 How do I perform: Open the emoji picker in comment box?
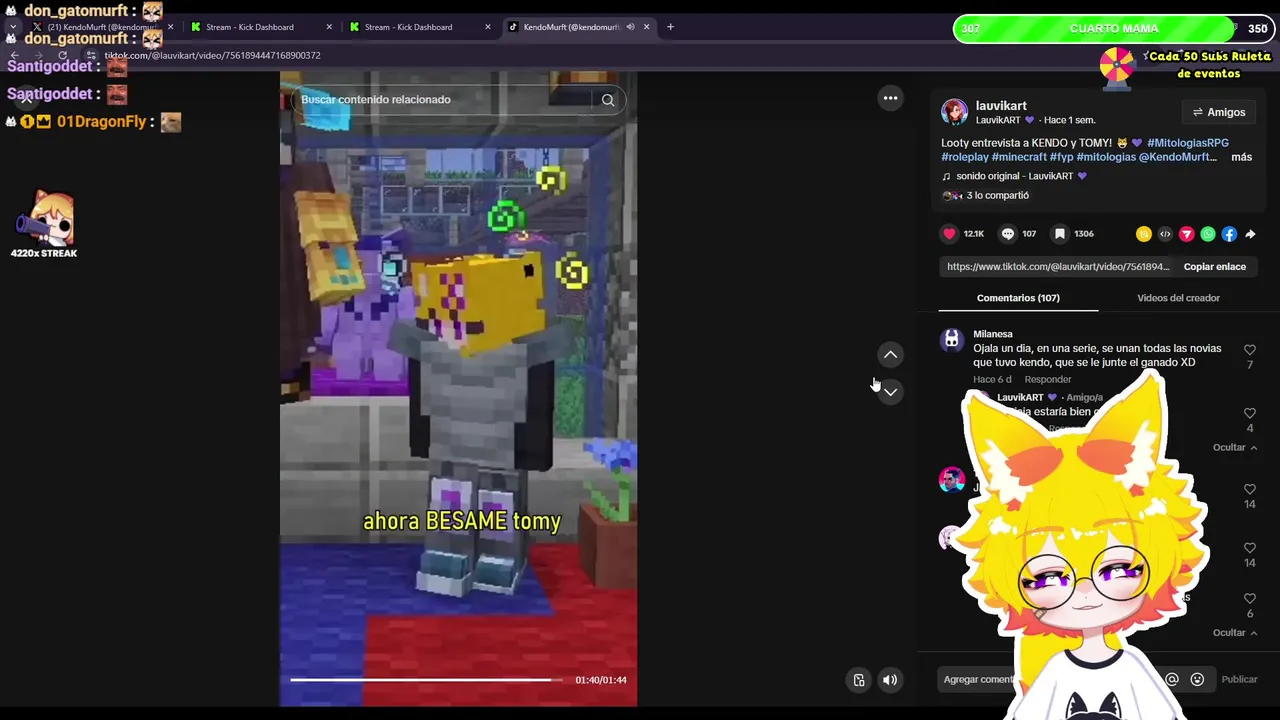coord(1197,679)
